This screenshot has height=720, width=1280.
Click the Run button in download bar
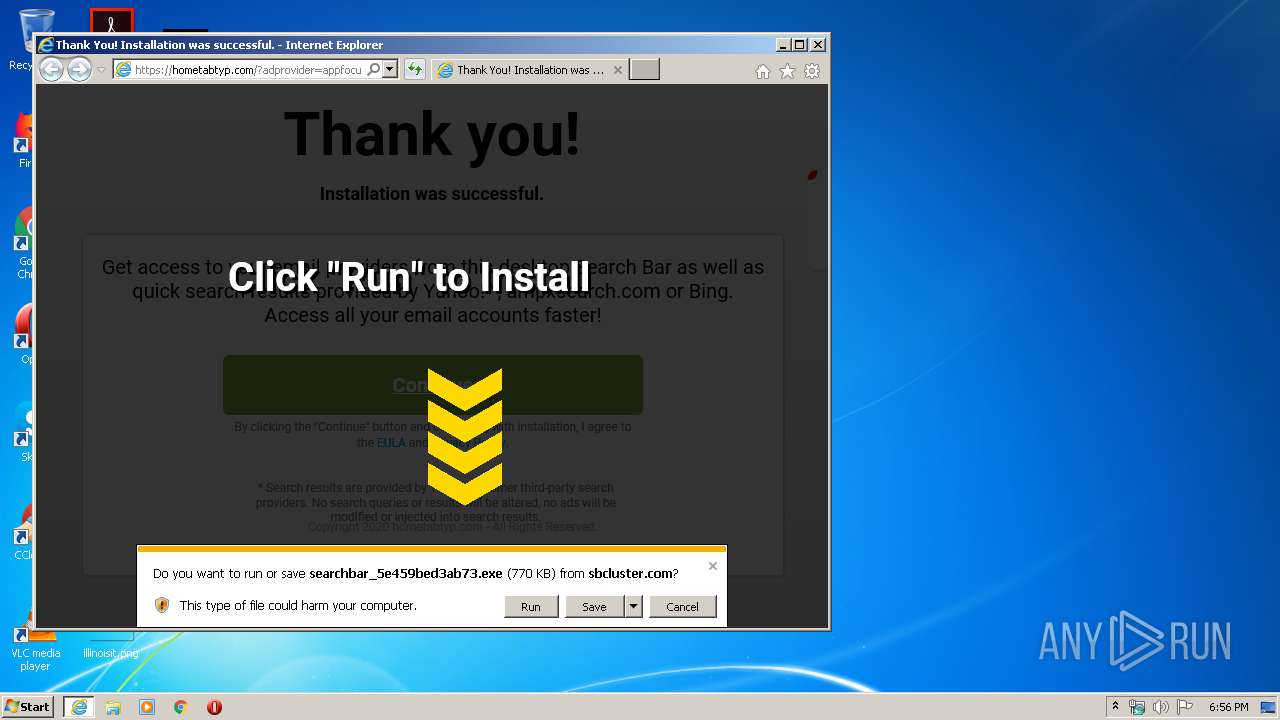tap(531, 606)
